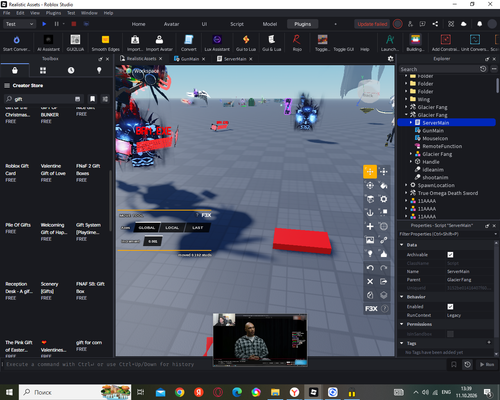Open Toolbox recent items clock tab

pyautogui.click(x=71, y=70)
